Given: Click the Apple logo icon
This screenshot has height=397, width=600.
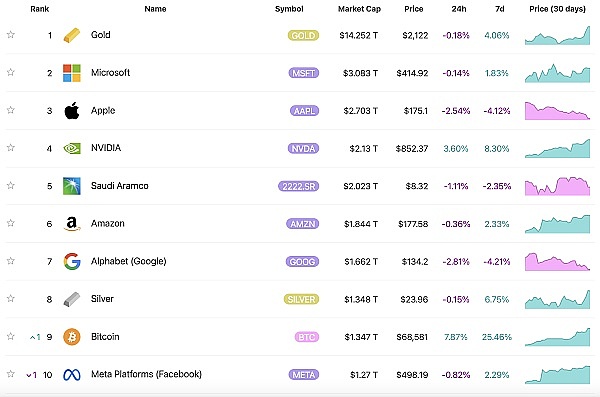Looking at the screenshot, I should point(72,111).
